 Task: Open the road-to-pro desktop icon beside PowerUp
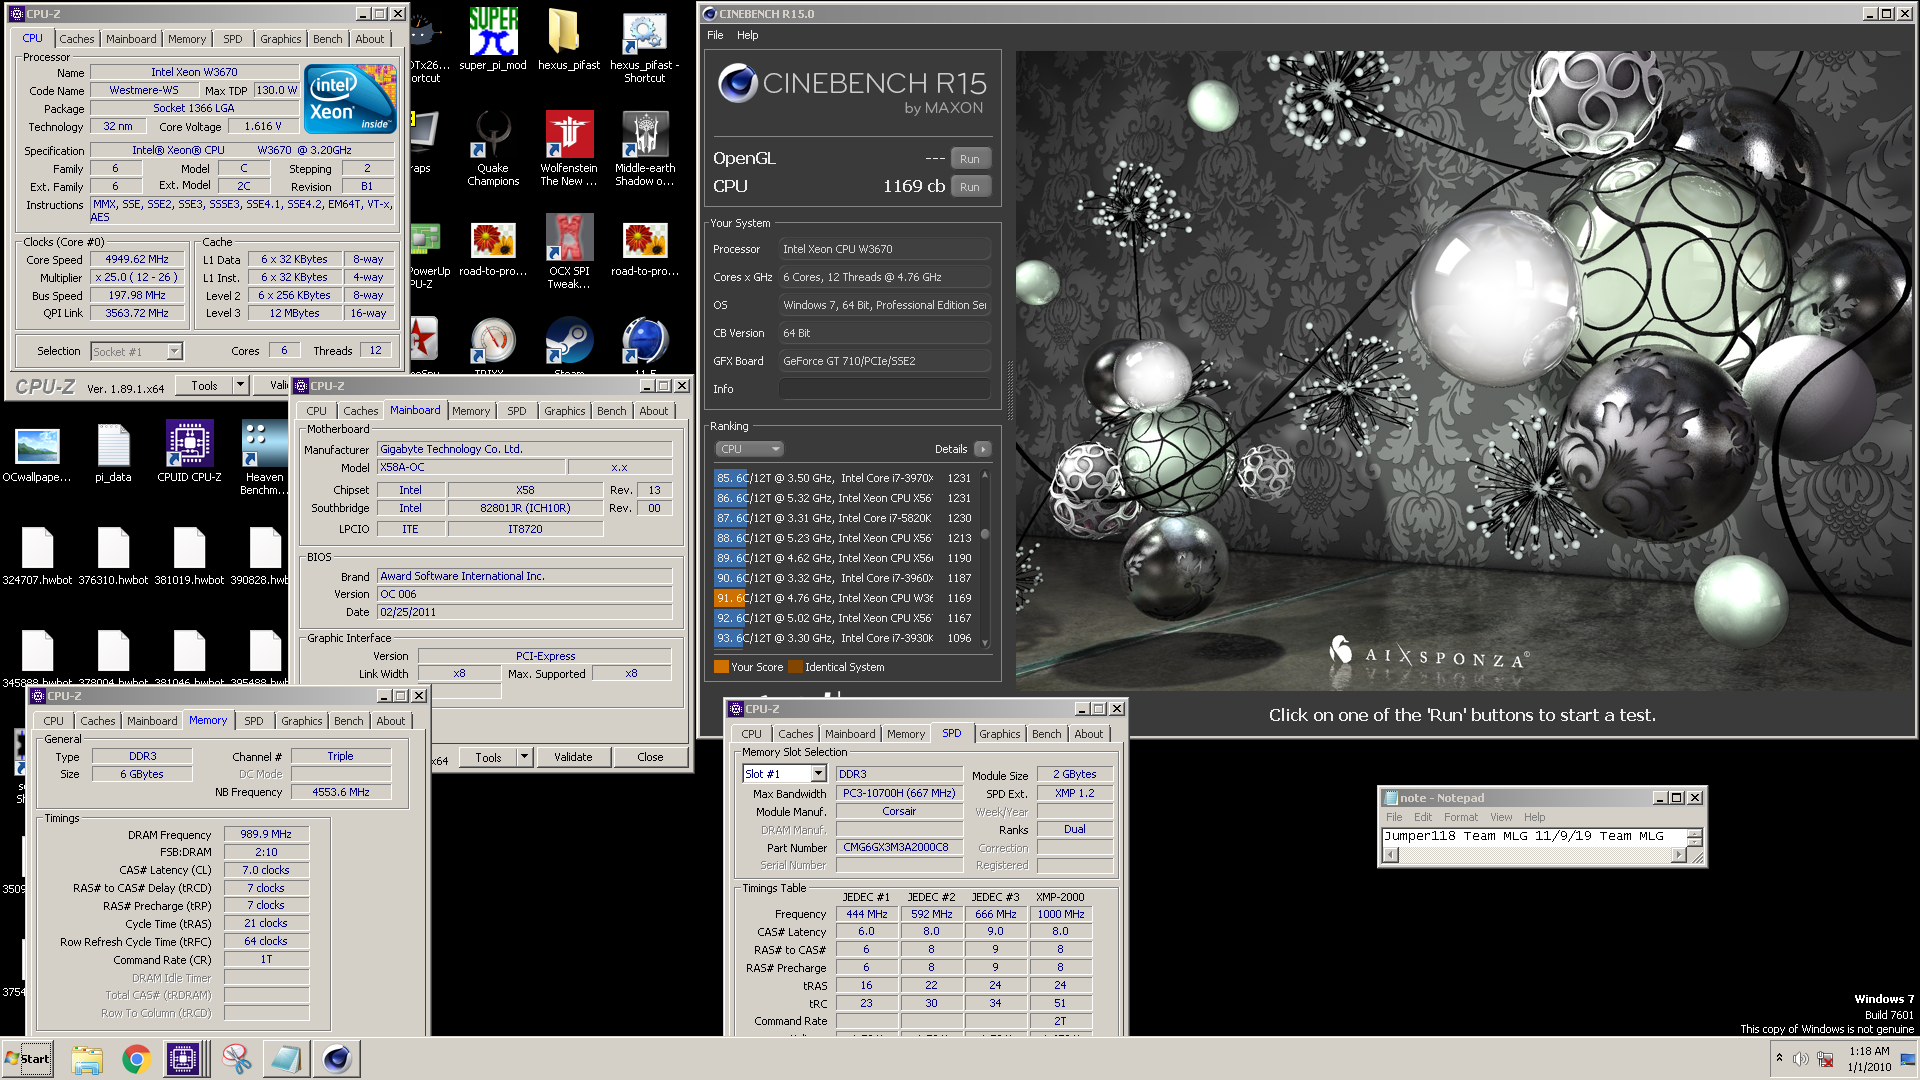point(493,251)
